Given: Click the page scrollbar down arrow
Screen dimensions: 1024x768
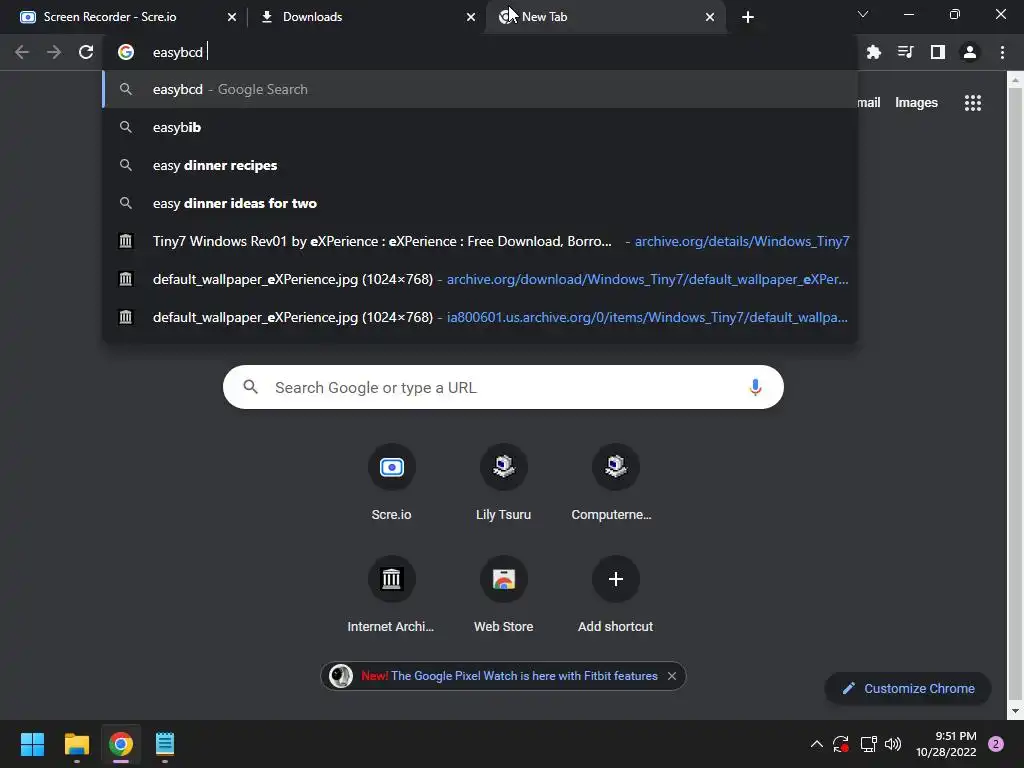Looking at the screenshot, I should coord(1015,711).
